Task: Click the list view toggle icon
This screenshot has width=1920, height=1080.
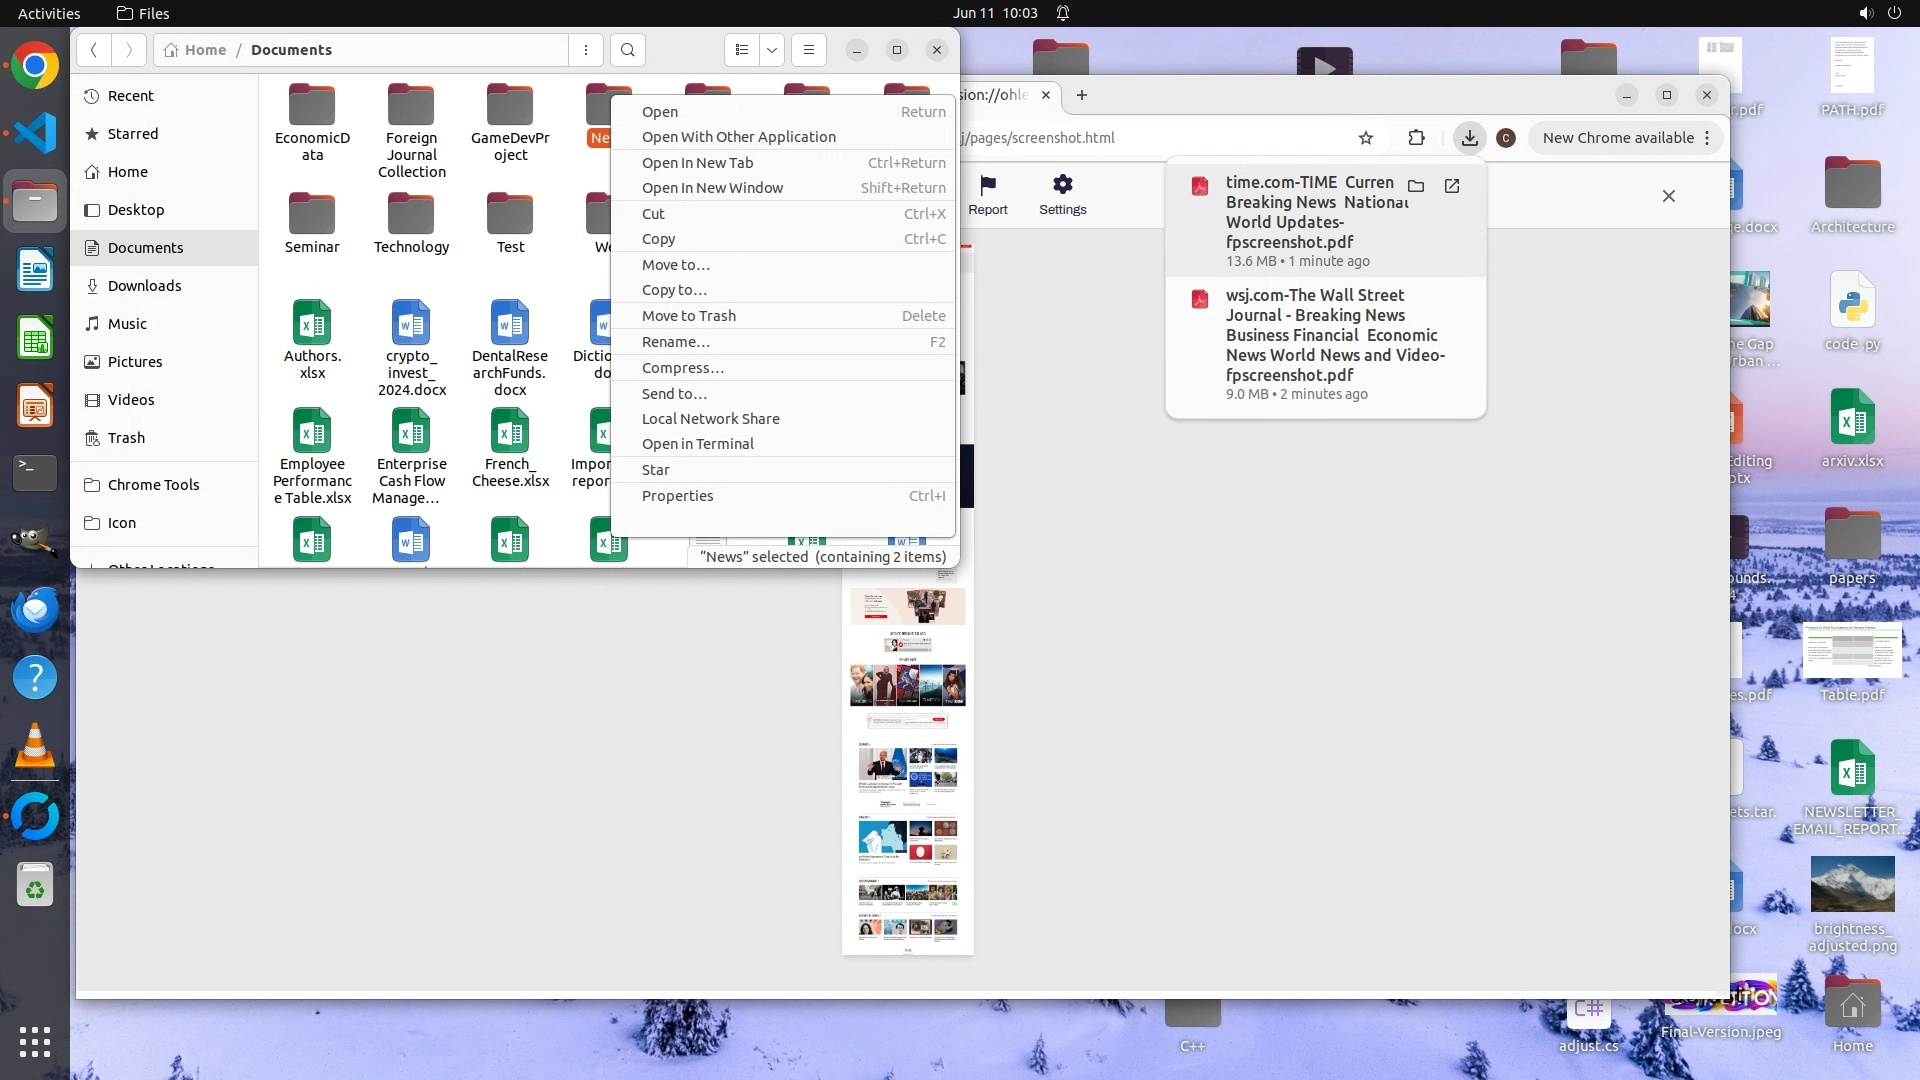Action: pyautogui.click(x=741, y=50)
